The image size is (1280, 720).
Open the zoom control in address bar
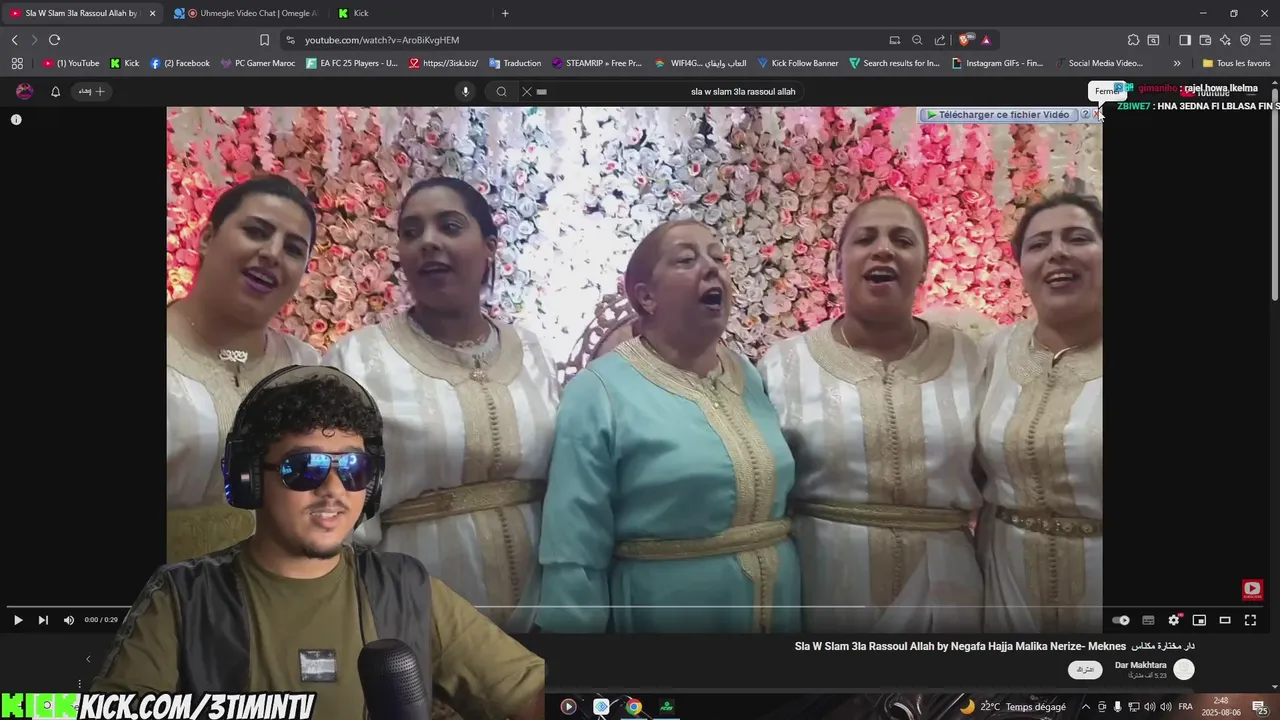917,40
